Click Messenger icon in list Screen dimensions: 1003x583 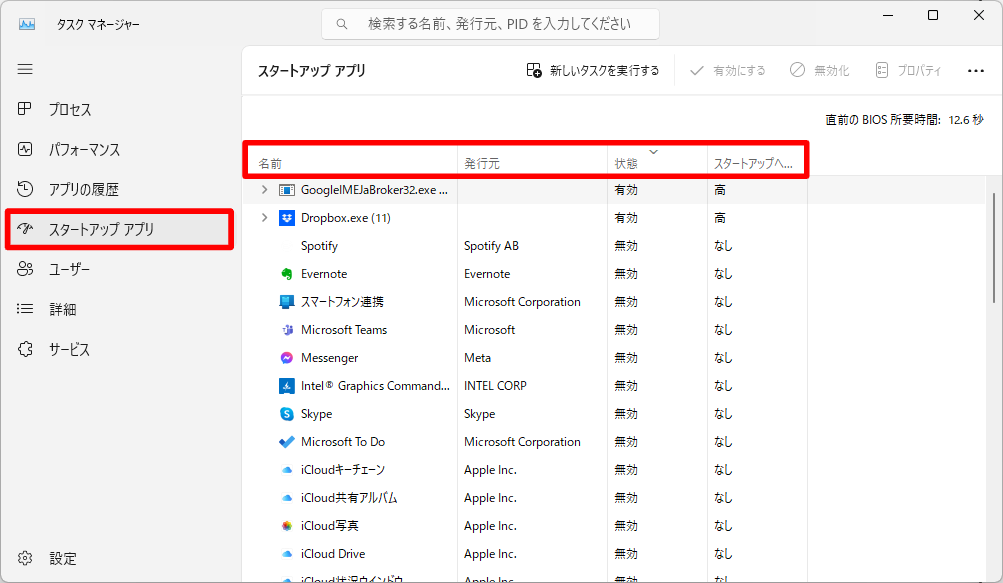click(287, 358)
